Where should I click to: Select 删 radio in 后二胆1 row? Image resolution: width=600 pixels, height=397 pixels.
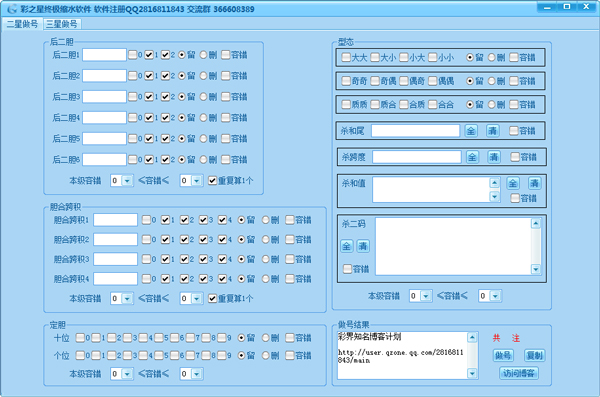(x=204, y=55)
